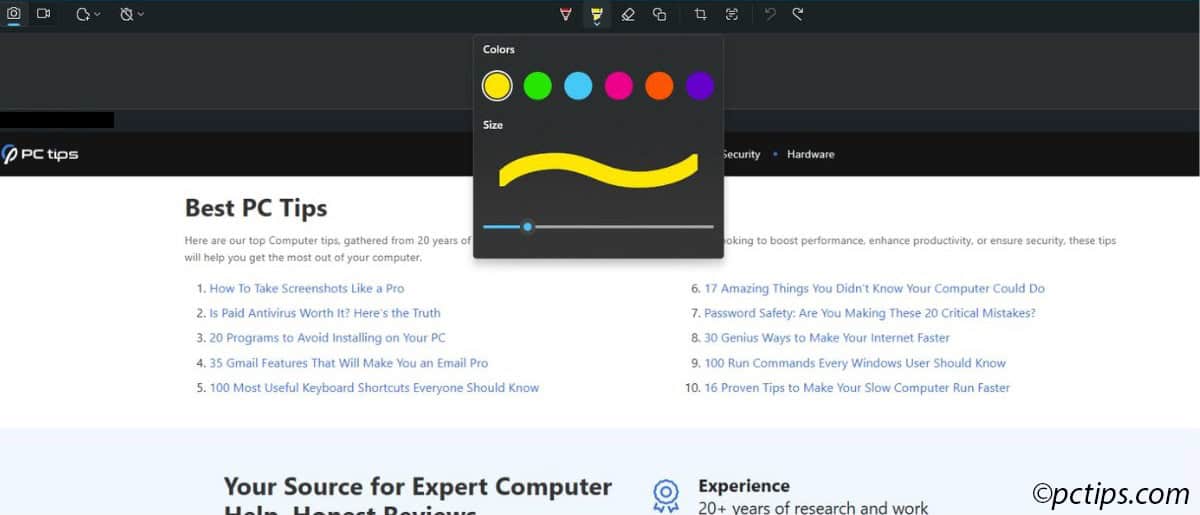
Task: Open the delay snip timer dropdown
Action: [x=132, y=14]
